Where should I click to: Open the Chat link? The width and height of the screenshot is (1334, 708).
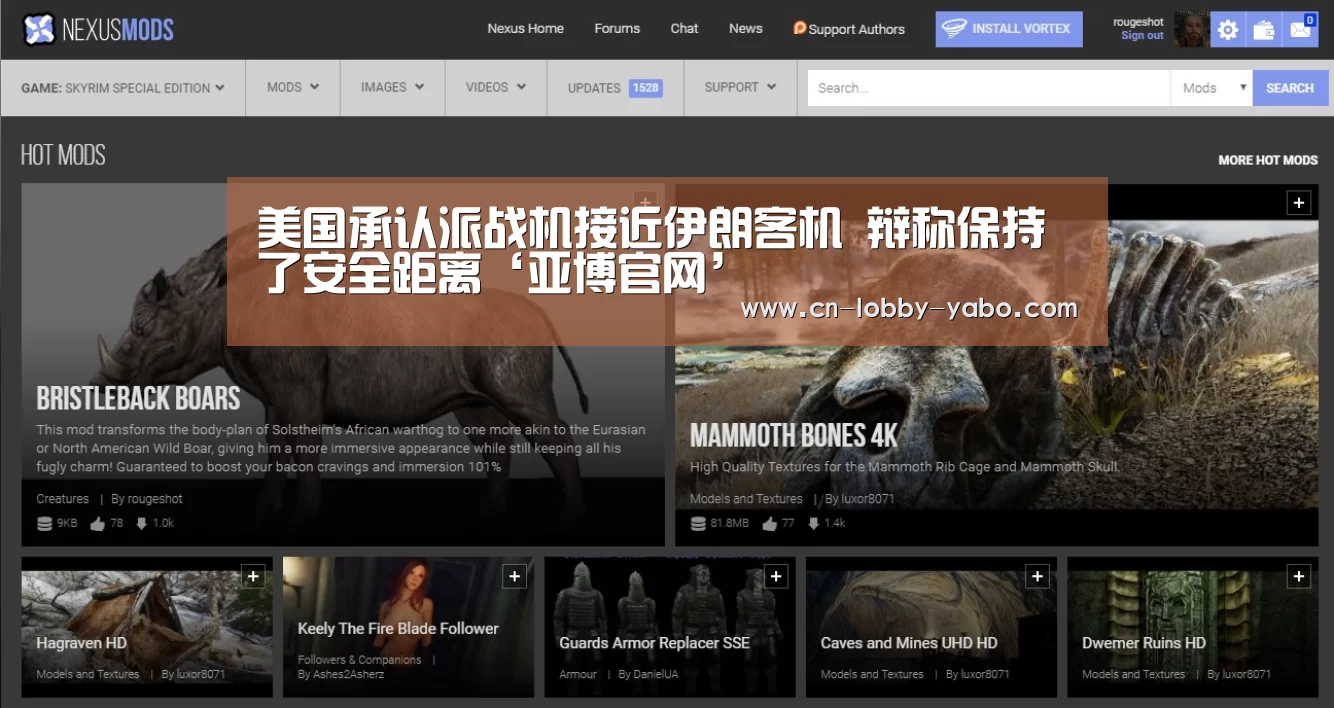click(x=684, y=28)
